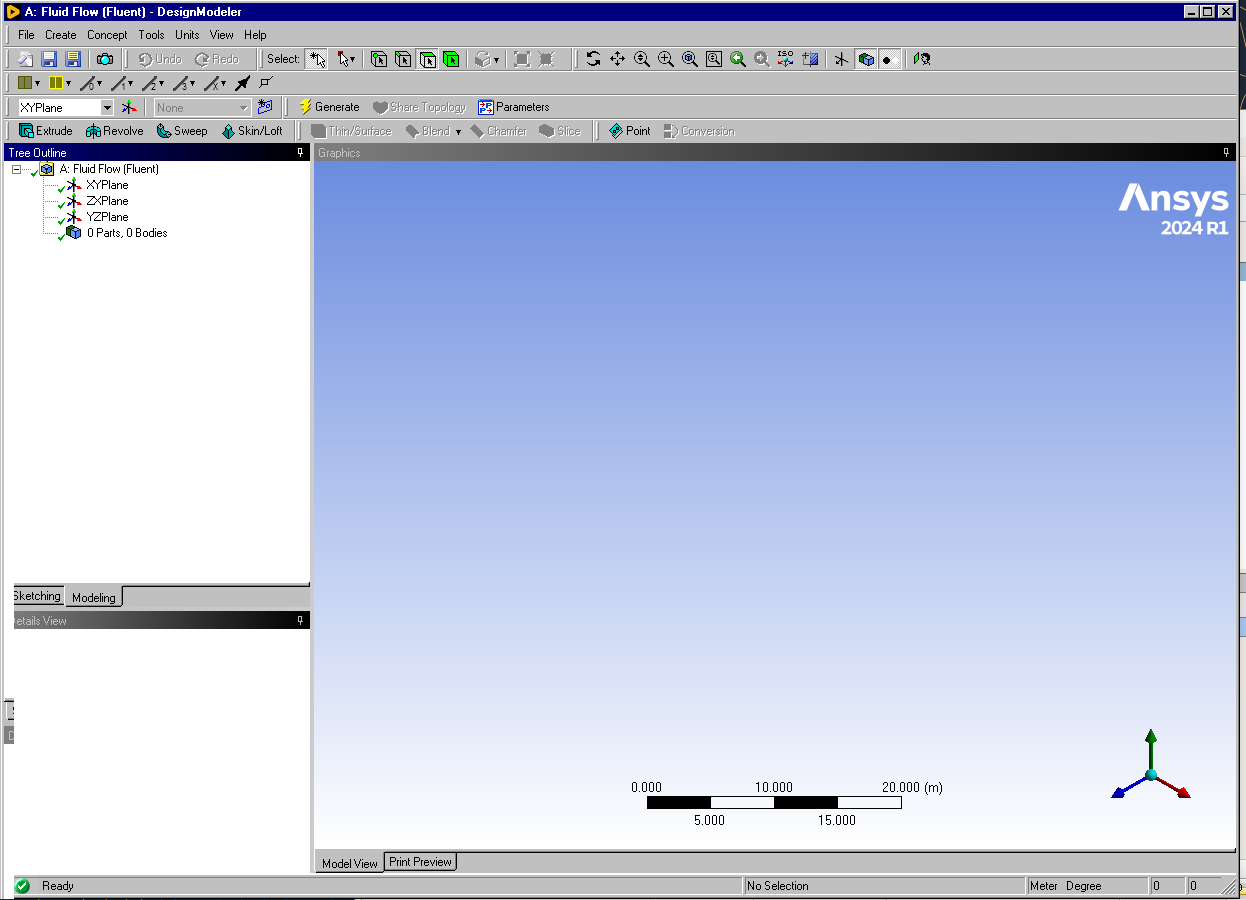1246x900 pixels.
Task: Click the Generate button
Action: click(x=329, y=107)
